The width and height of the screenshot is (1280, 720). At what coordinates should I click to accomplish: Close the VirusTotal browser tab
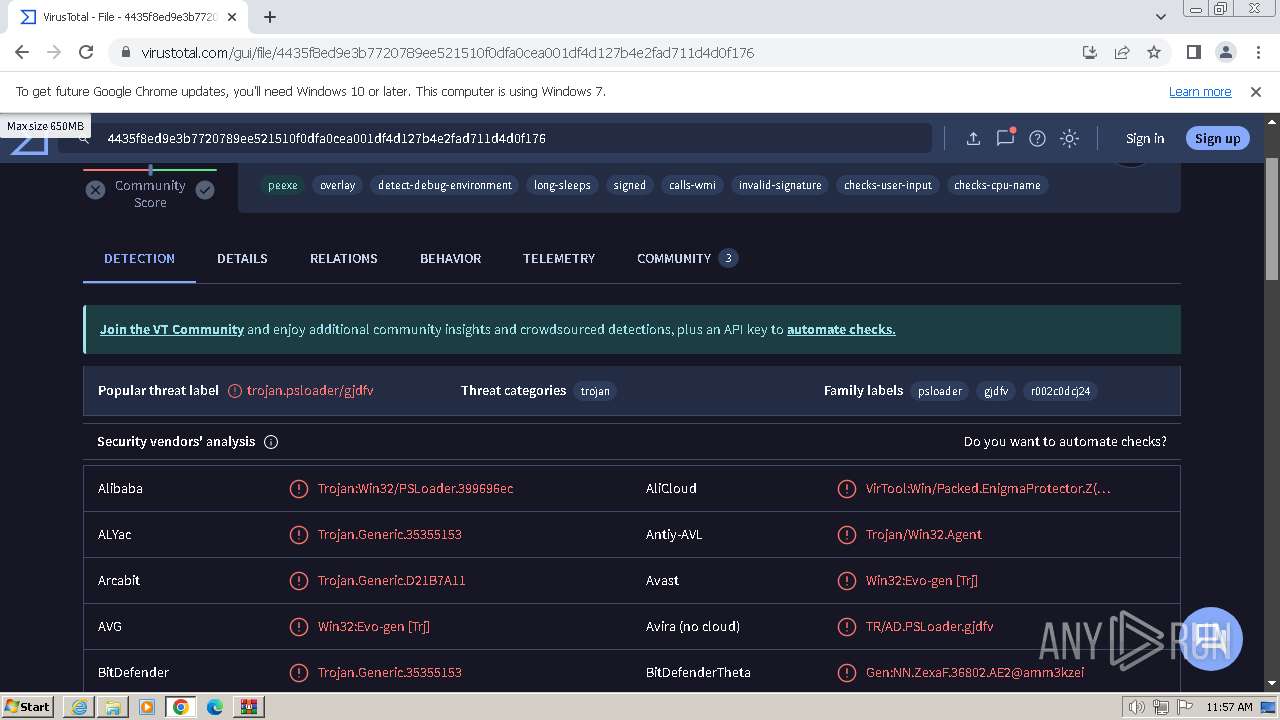(233, 17)
